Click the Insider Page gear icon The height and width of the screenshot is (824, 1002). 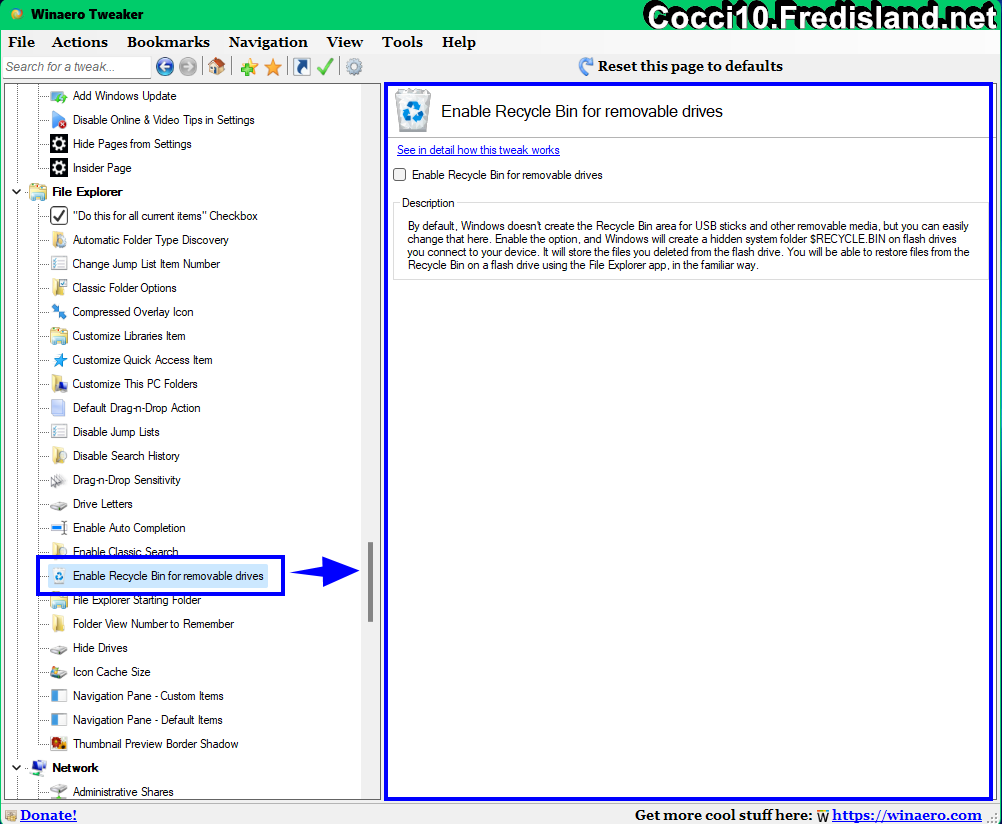(x=59, y=168)
